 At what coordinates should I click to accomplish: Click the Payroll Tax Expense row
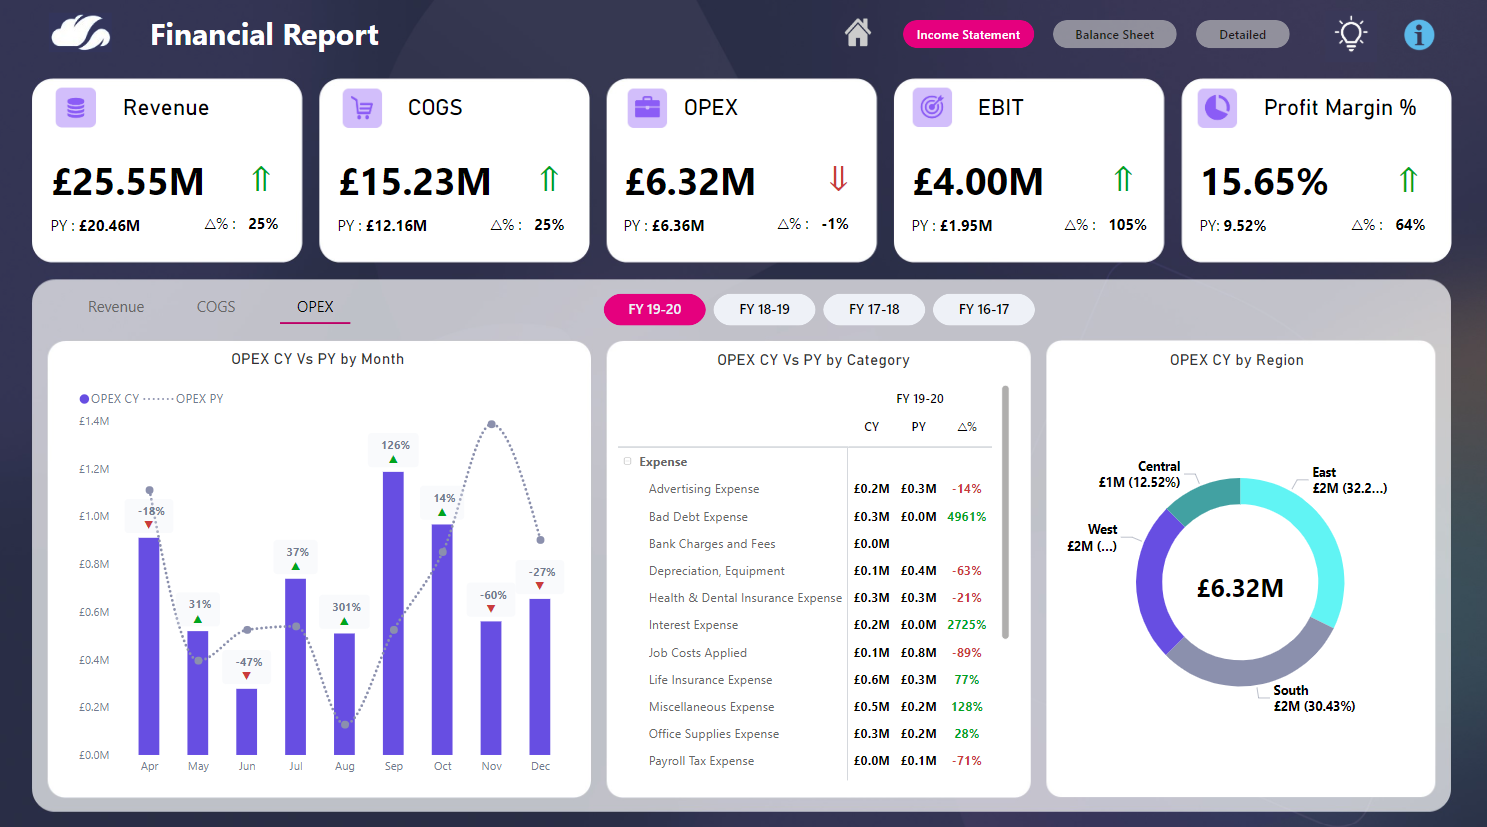point(806,761)
